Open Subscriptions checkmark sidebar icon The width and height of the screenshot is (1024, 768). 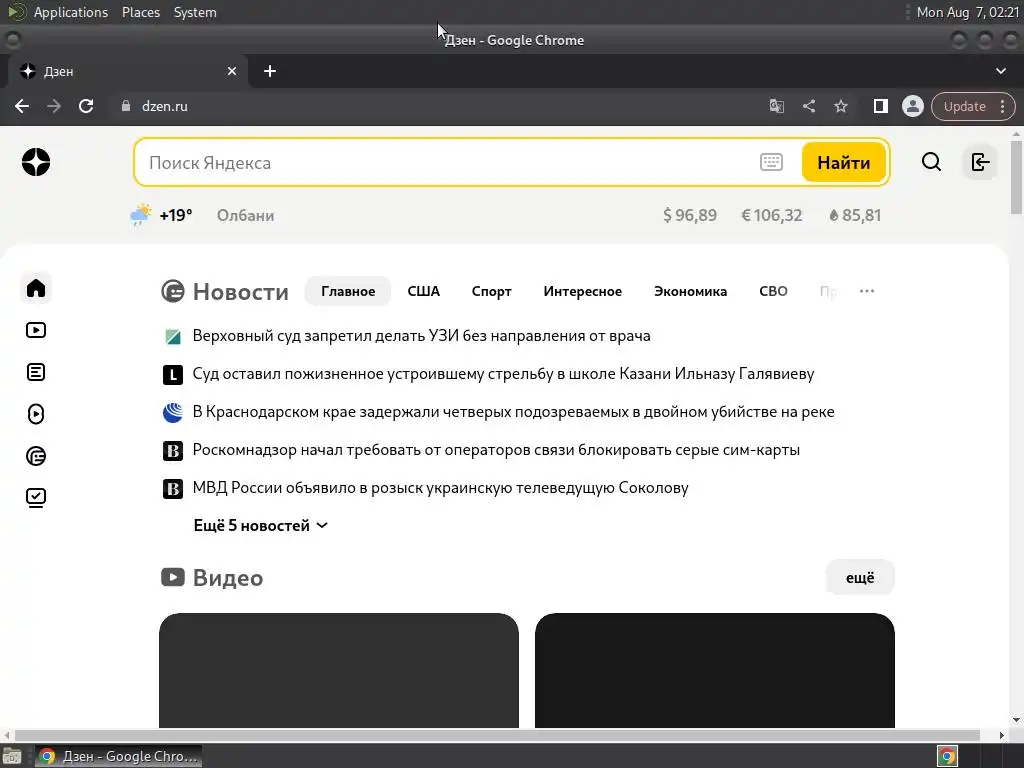36,498
